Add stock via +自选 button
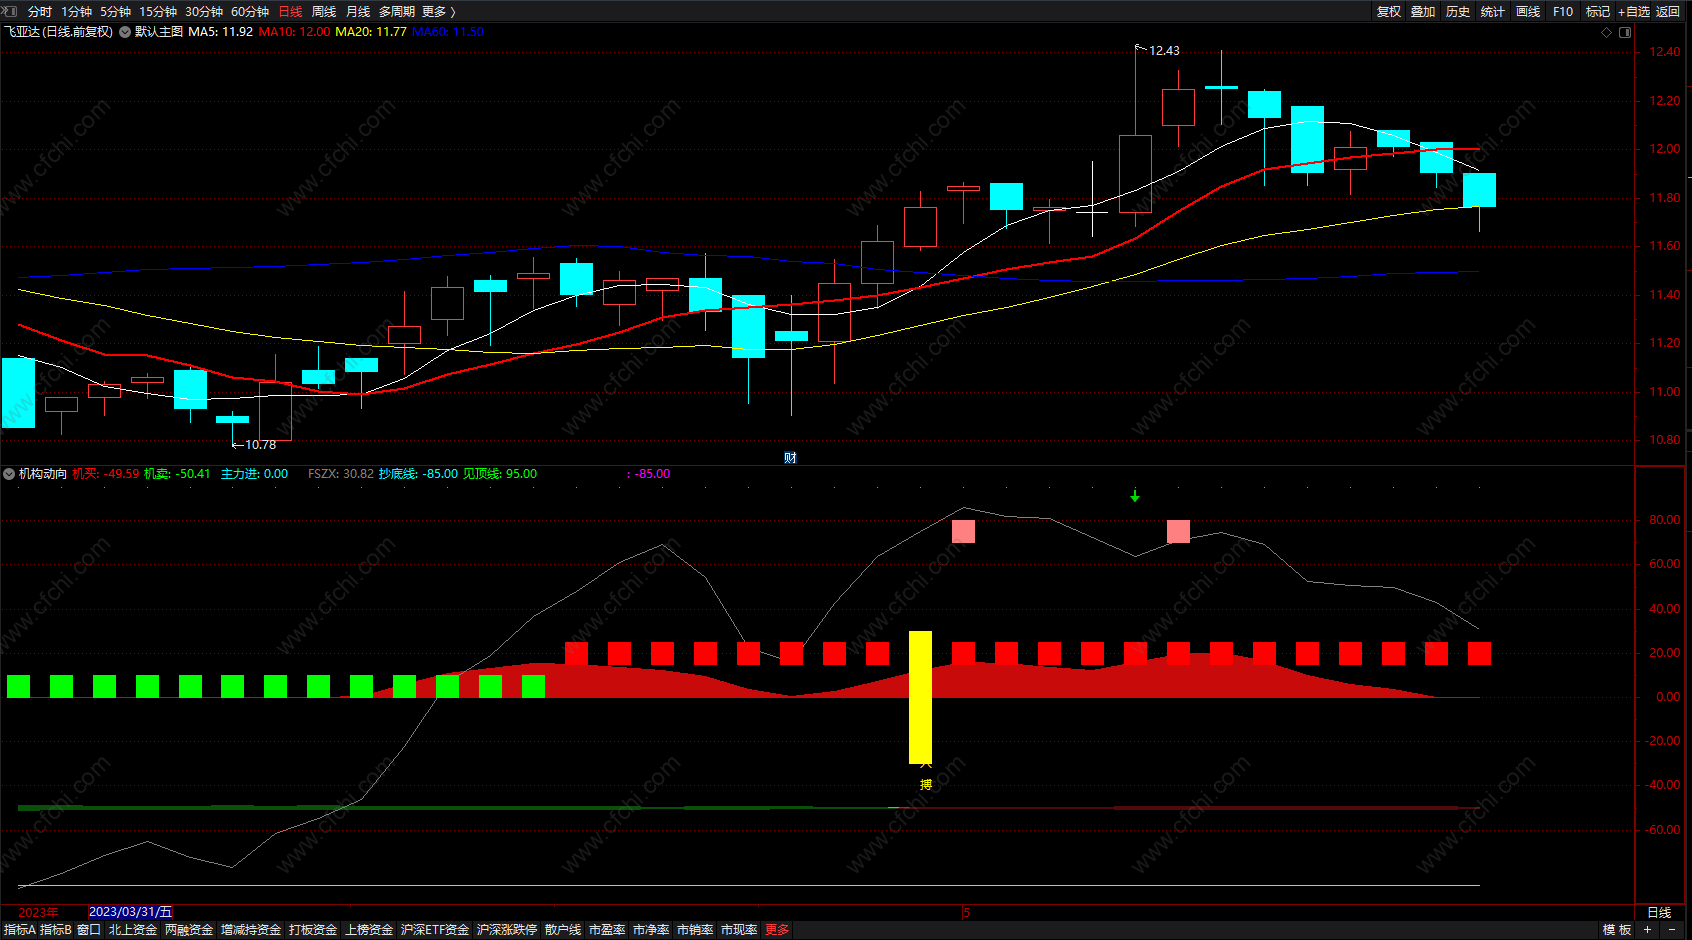The height and width of the screenshot is (940, 1692). point(1634,12)
